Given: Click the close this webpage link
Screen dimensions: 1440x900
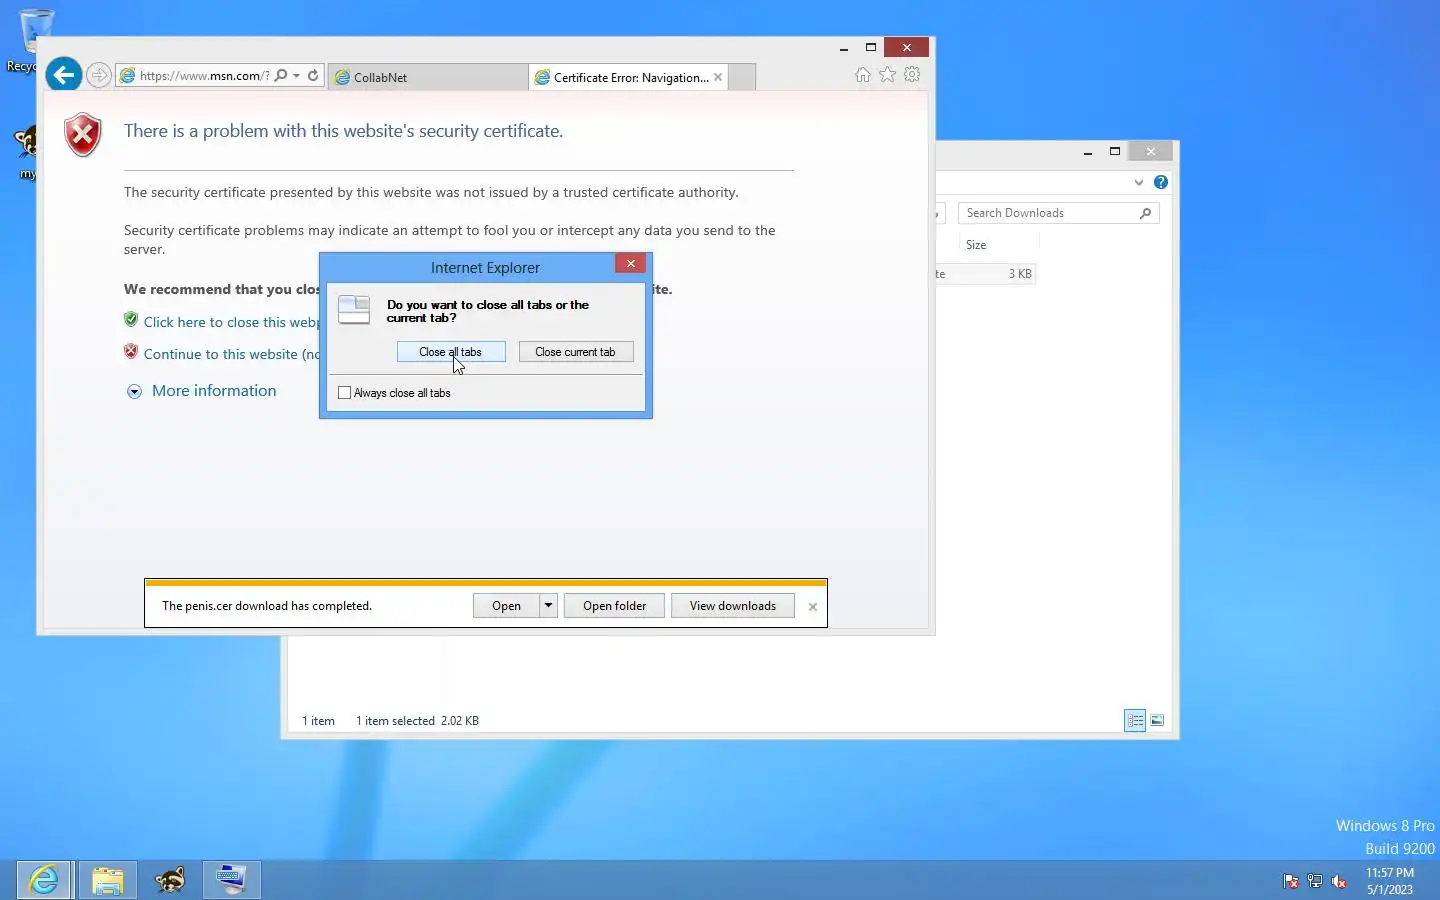Looking at the screenshot, I should click(x=231, y=322).
